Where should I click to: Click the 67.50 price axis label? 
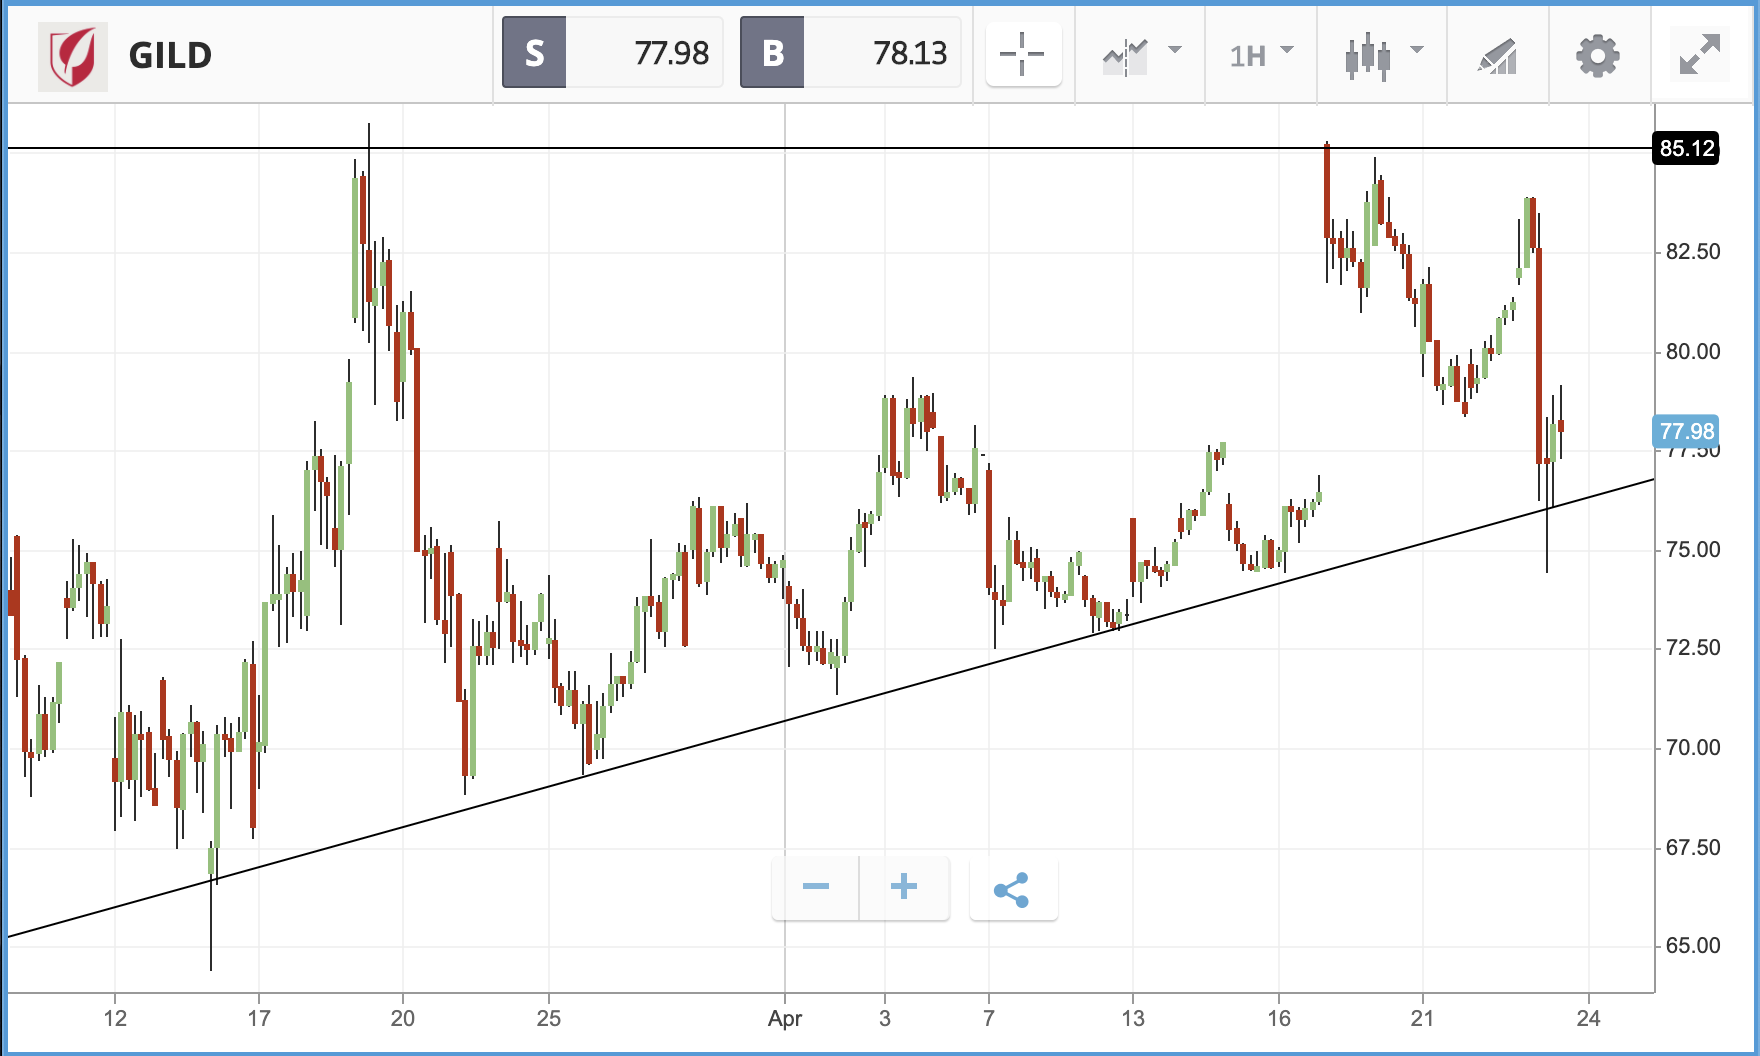pos(1693,848)
